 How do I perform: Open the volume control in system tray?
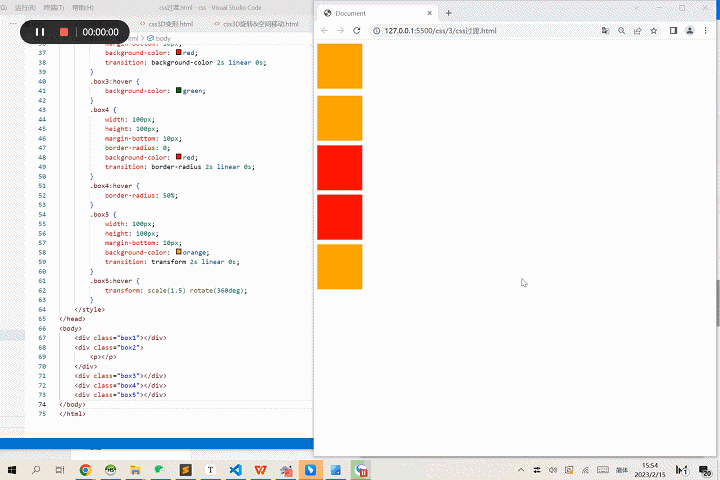pos(553,470)
